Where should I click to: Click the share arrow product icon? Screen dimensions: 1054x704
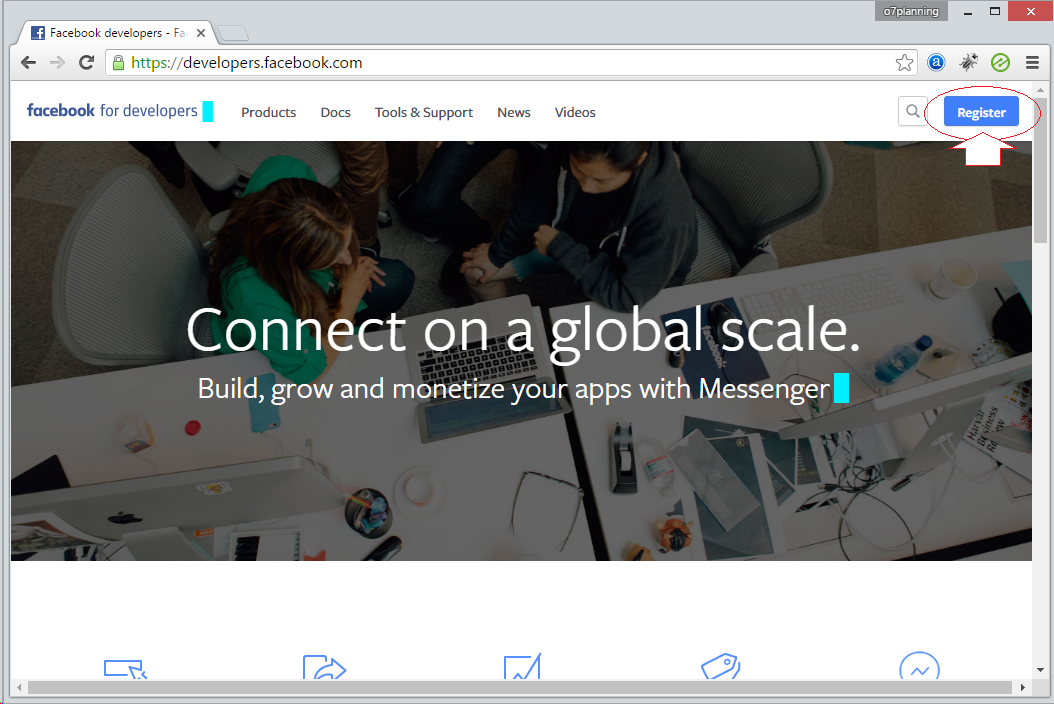[x=324, y=666]
